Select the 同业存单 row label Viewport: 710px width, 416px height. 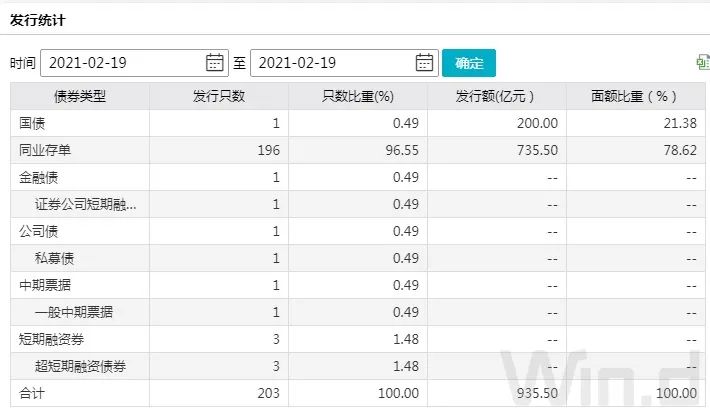pyautogui.click(x=45, y=150)
